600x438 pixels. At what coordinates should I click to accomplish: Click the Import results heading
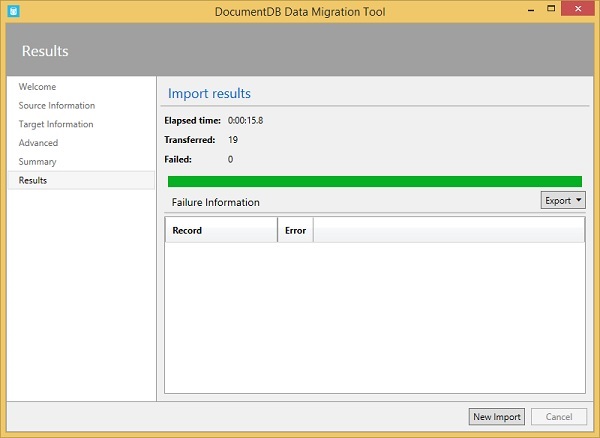pyautogui.click(x=209, y=94)
